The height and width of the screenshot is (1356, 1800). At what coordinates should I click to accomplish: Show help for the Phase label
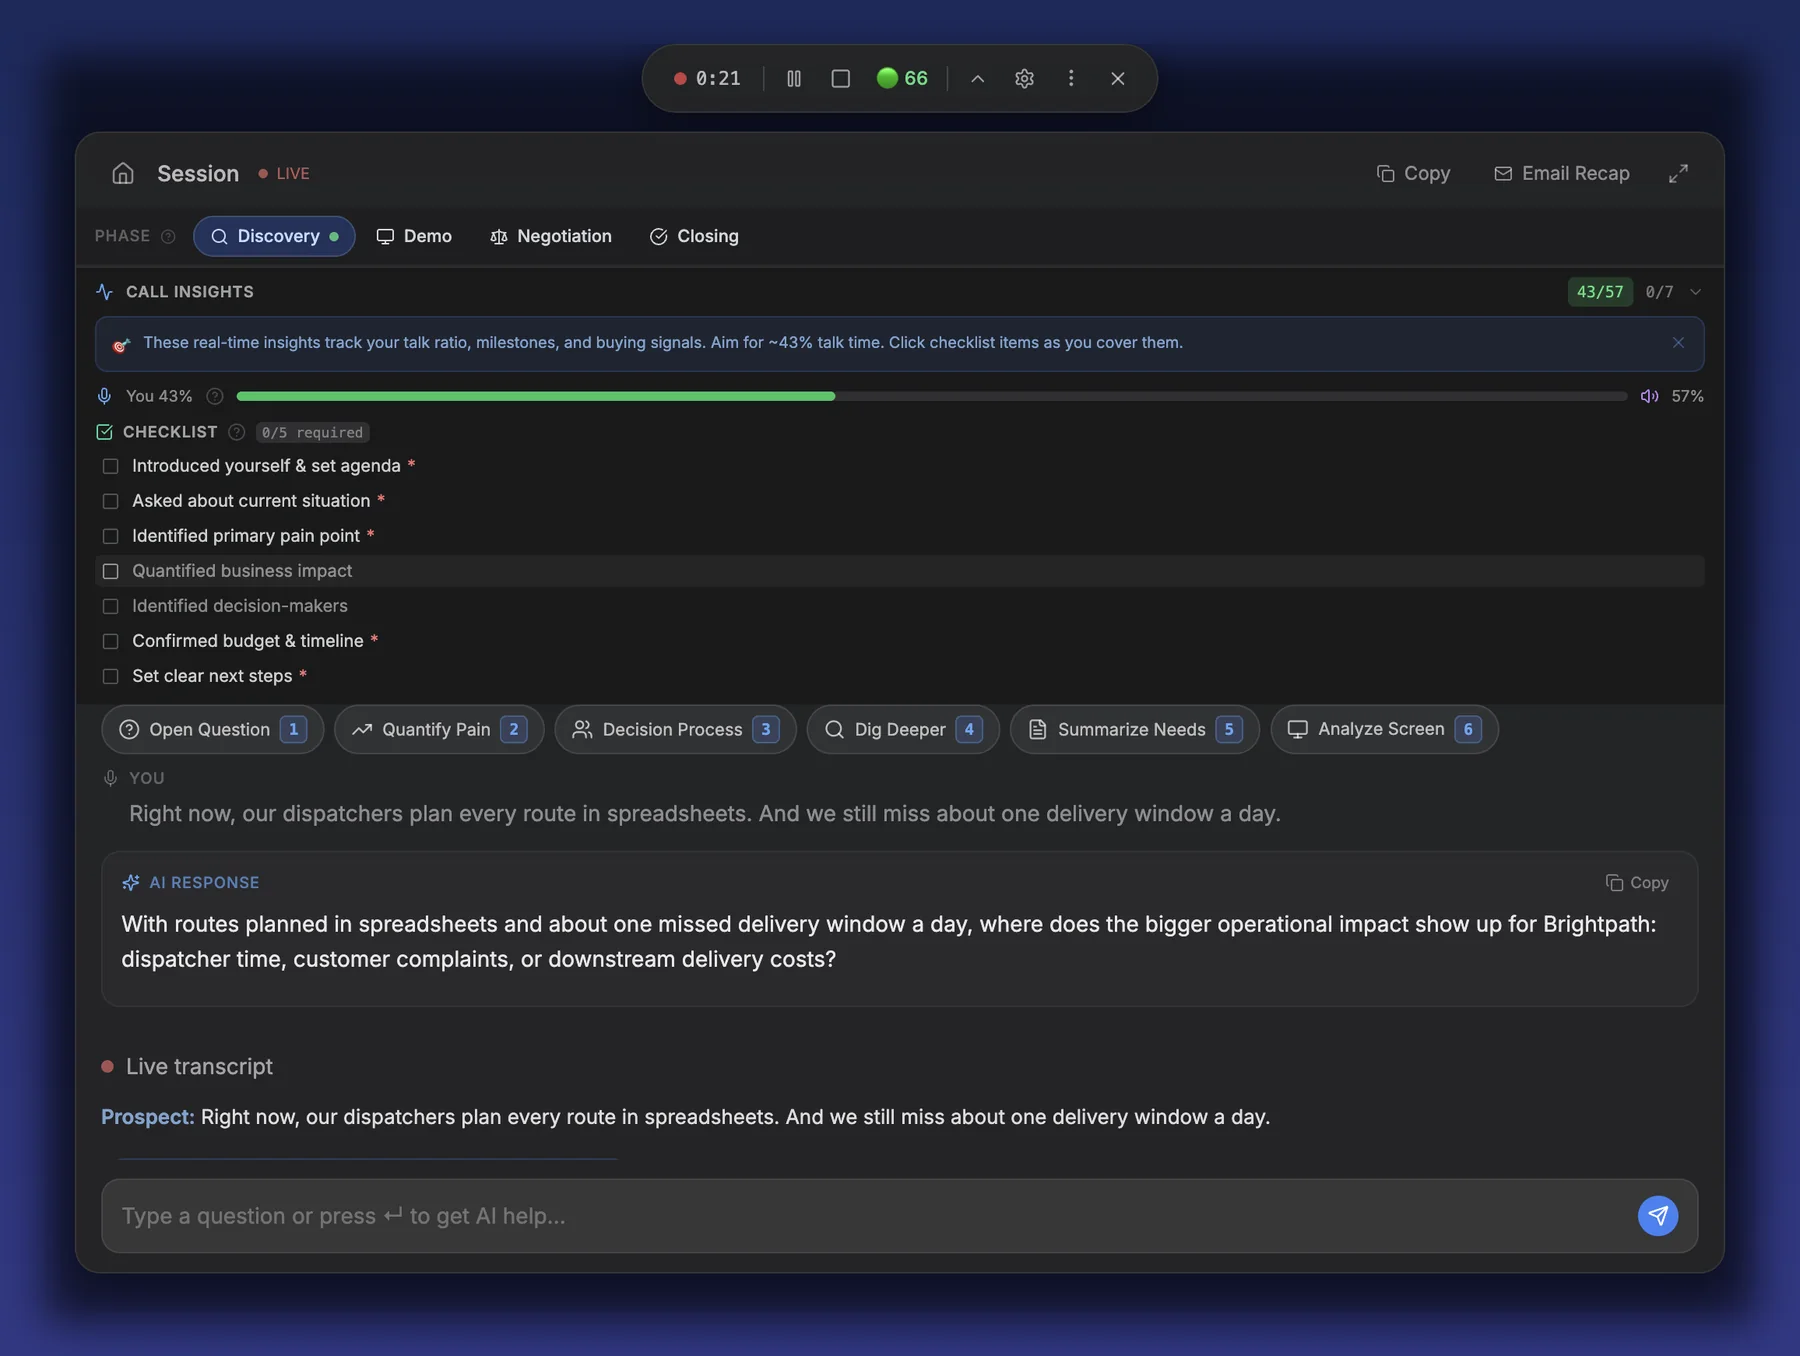169,237
